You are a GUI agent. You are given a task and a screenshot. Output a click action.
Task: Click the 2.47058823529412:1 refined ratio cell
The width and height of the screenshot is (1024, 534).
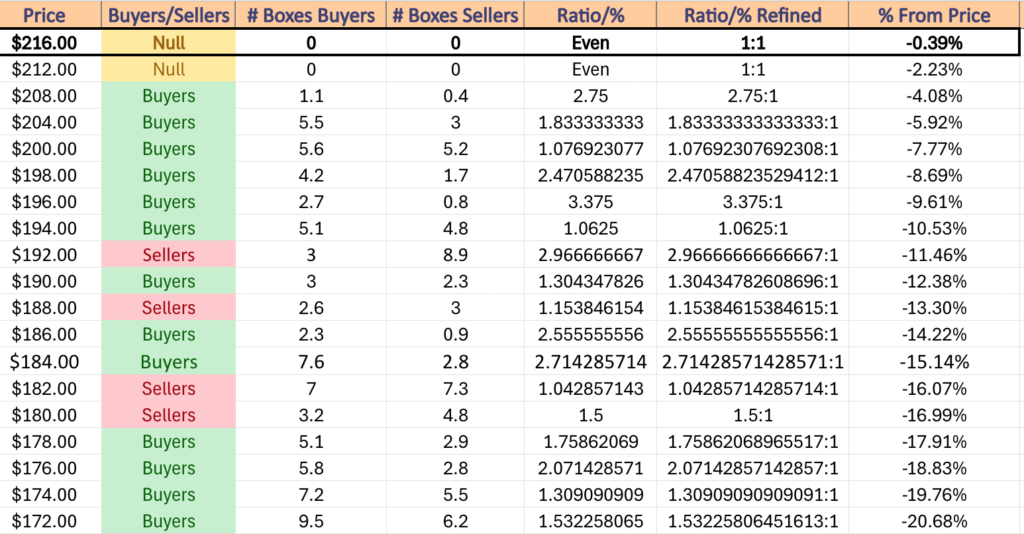click(x=752, y=176)
